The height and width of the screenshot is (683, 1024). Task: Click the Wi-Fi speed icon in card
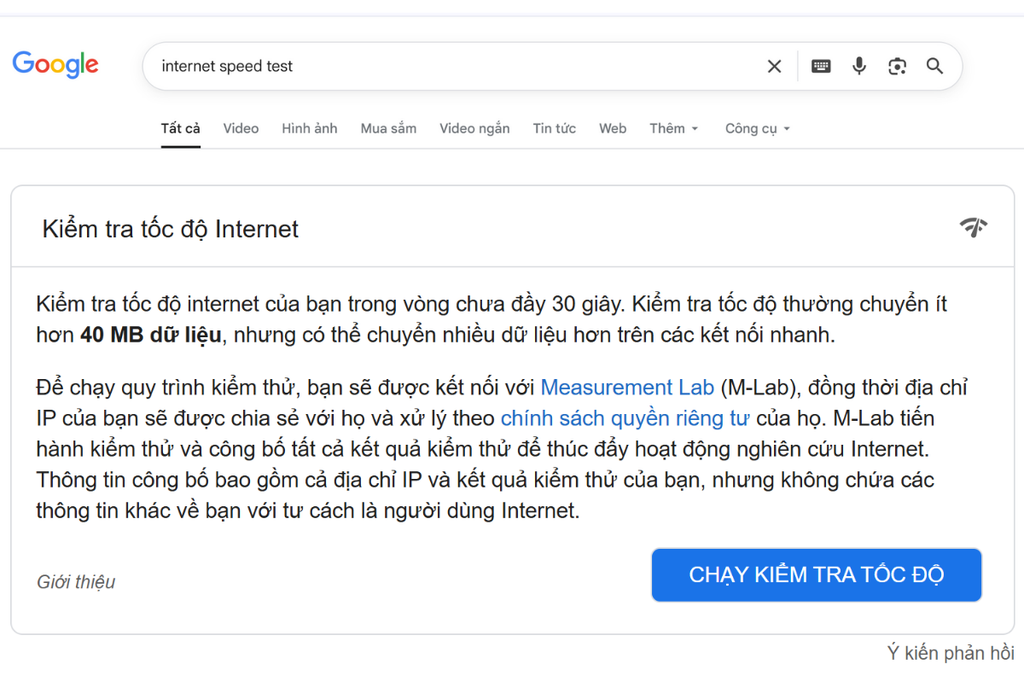point(973,227)
